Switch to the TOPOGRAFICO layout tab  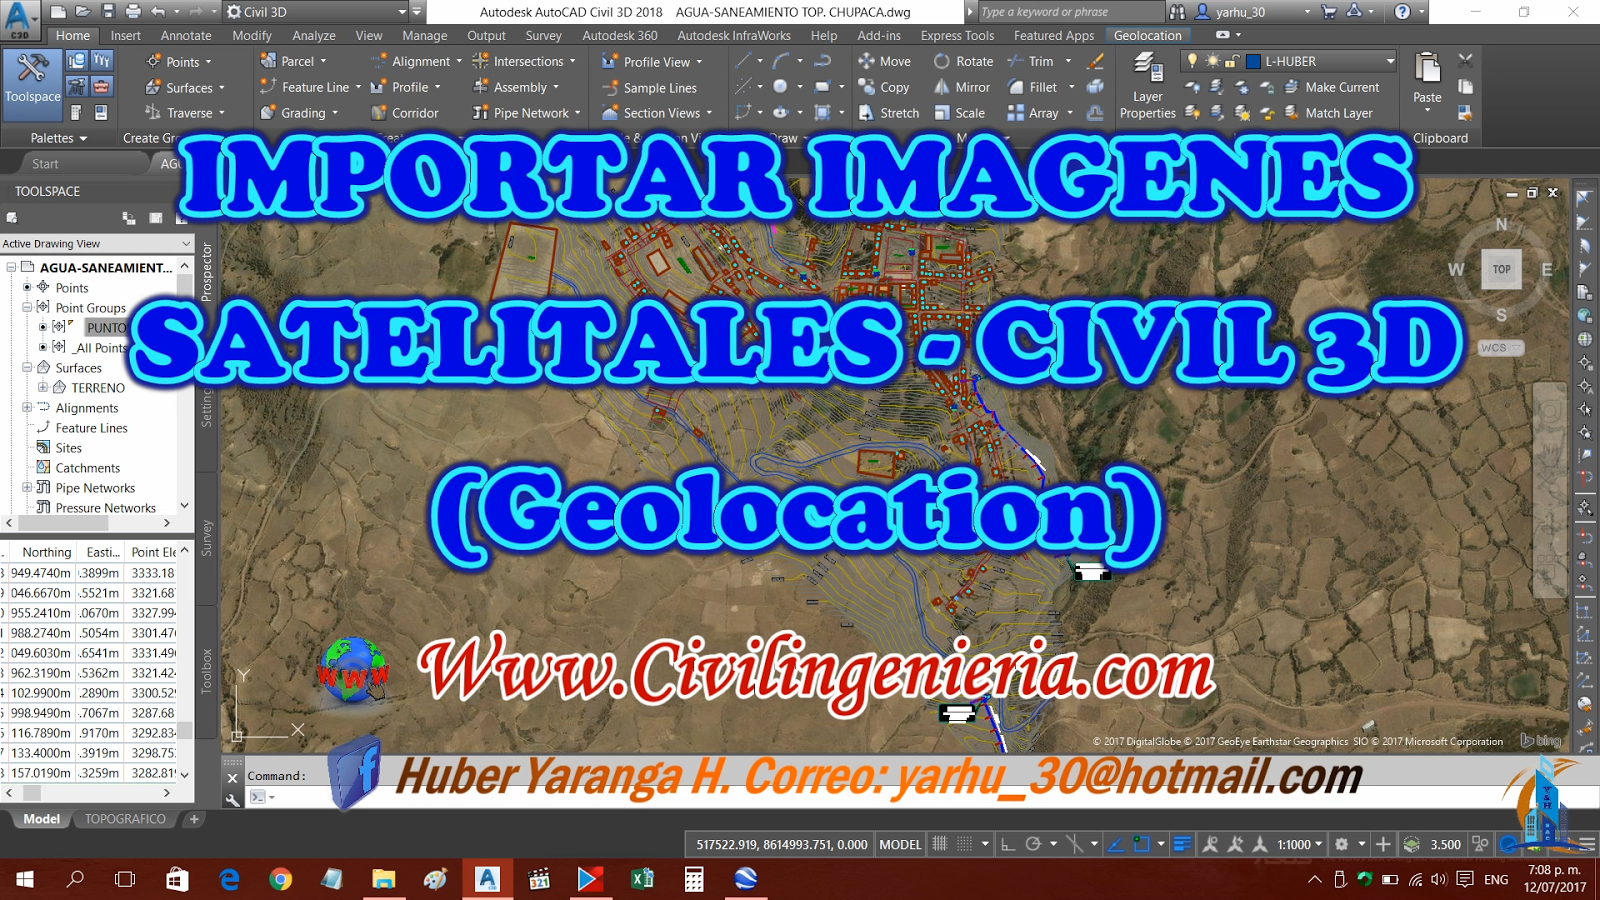pos(125,818)
